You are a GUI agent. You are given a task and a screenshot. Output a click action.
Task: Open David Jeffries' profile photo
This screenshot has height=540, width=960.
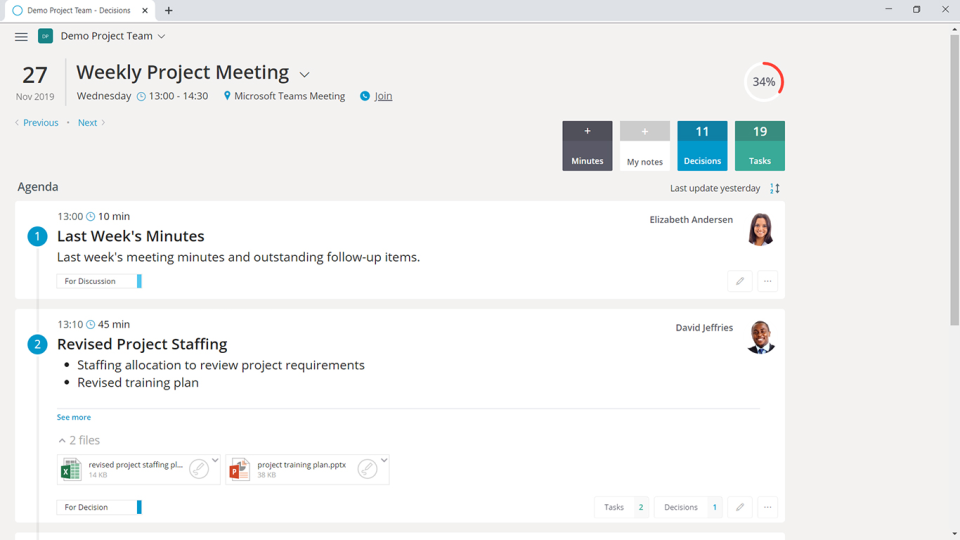[x=760, y=337]
